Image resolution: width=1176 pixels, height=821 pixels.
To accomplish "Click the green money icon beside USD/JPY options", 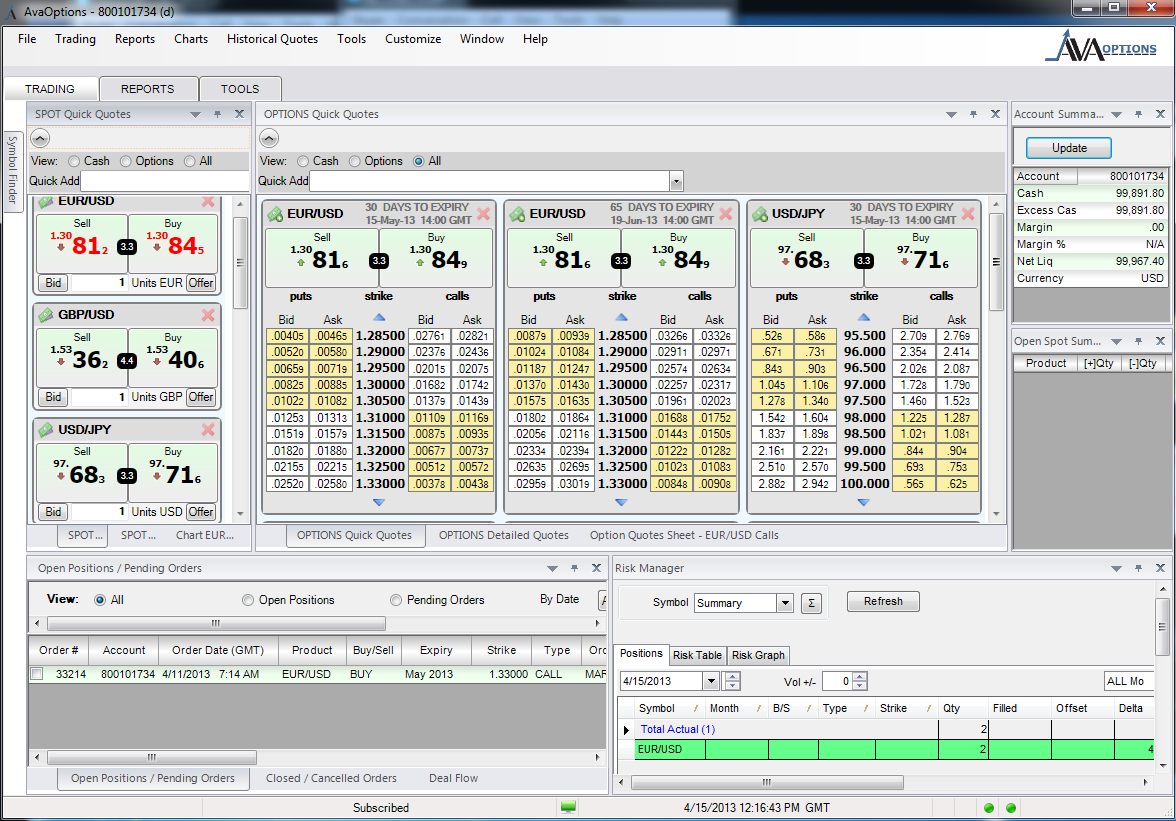I will click(x=760, y=214).
